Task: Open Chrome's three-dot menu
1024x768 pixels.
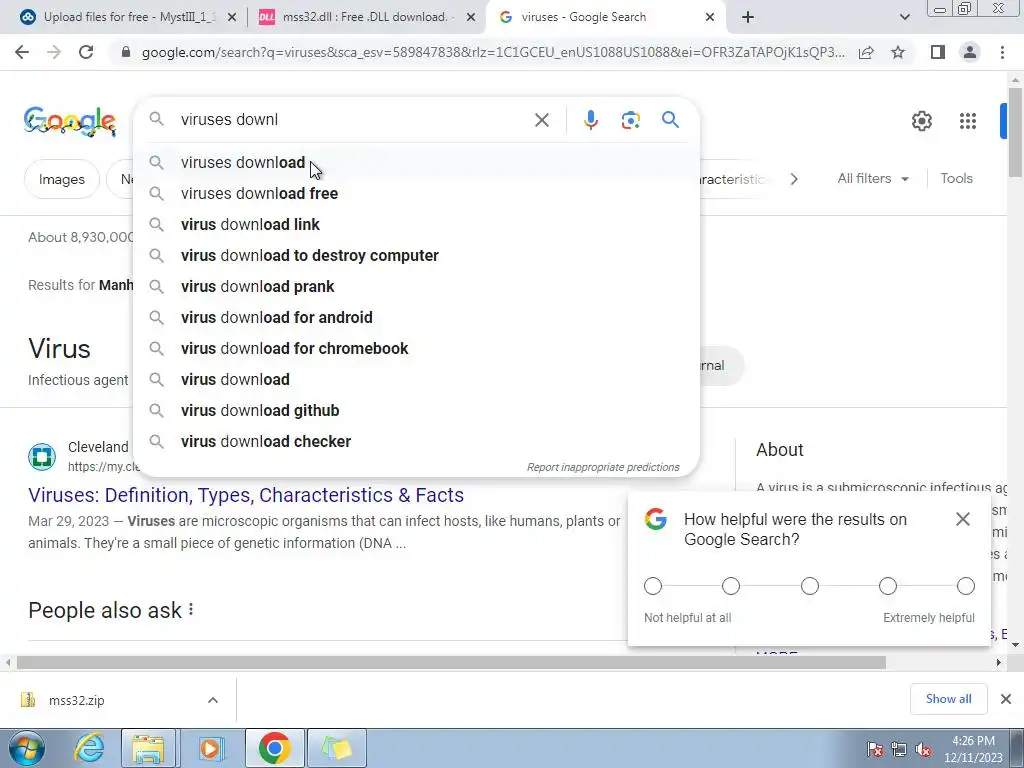Action: coord(1002,52)
